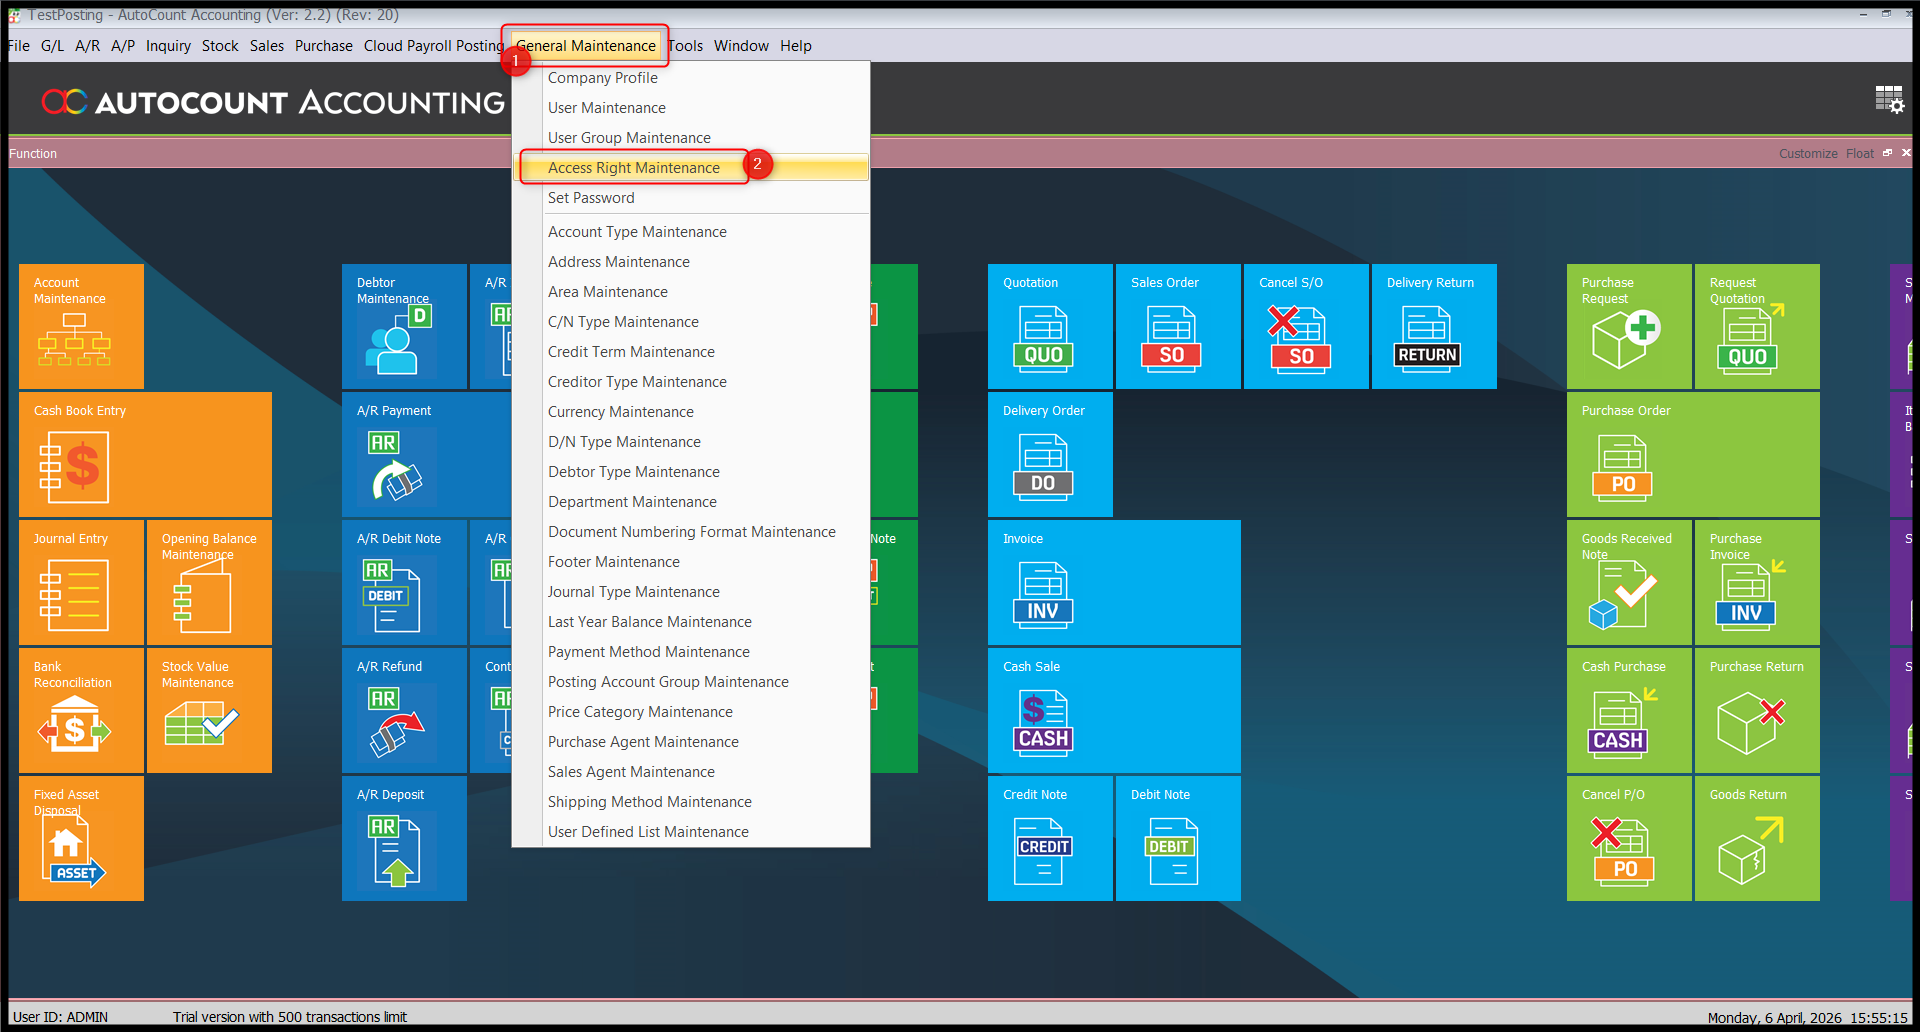Open the Purchase Return tile
The width and height of the screenshot is (1920, 1032).
click(1757, 710)
